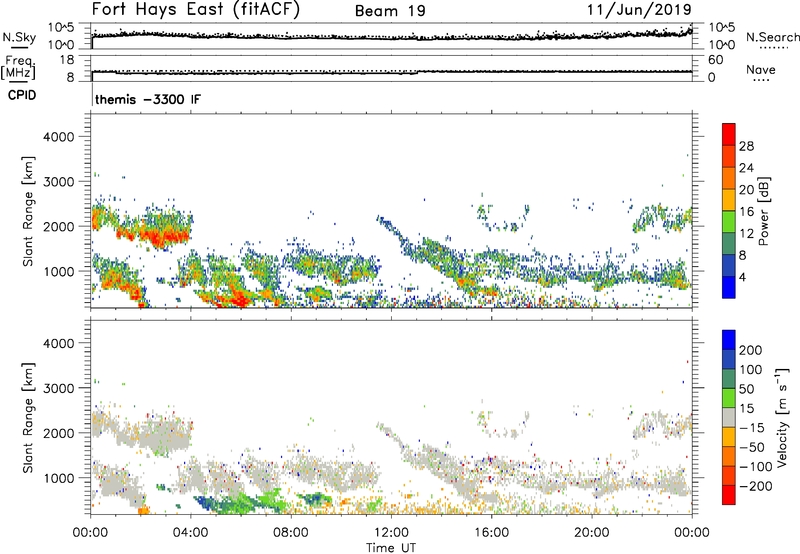Click the green Velocity segment between 50 and 15
Screen dimensions: 800x554
(x=729, y=398)
